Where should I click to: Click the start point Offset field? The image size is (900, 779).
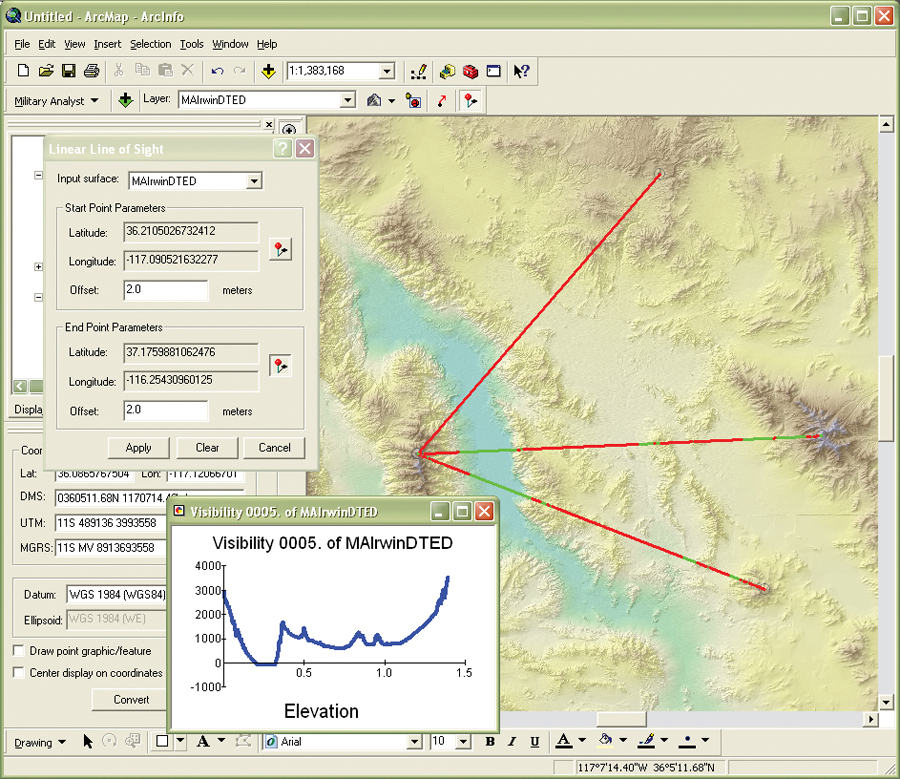(x=166, y=290)
